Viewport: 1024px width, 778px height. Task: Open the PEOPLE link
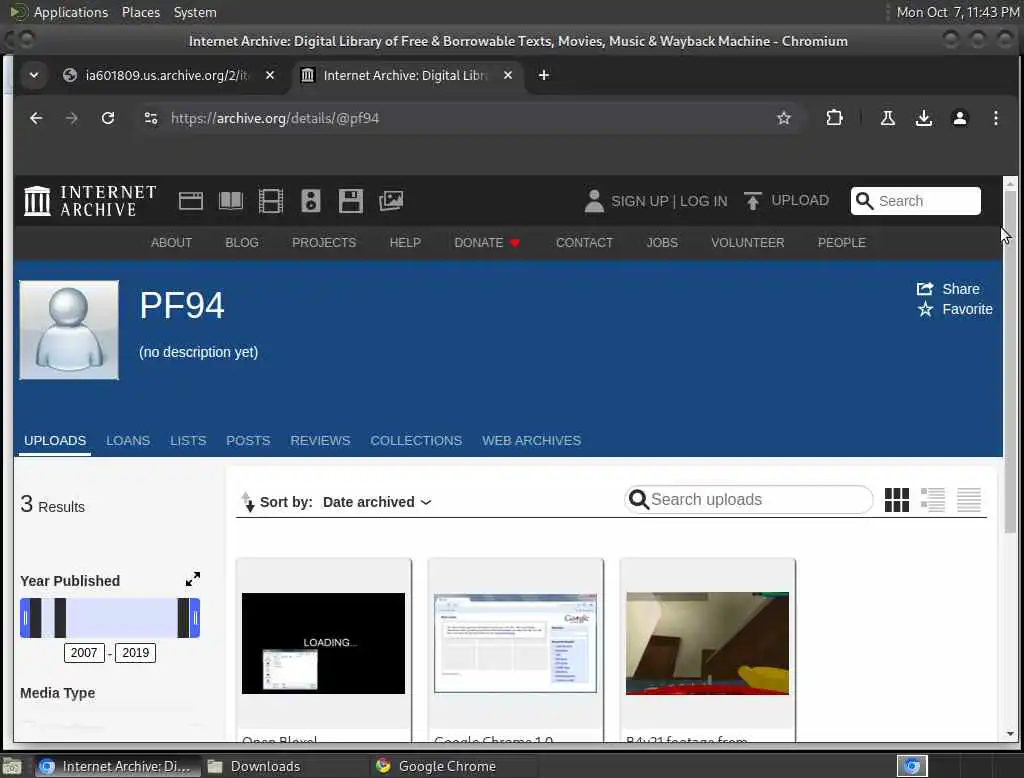click(841, 242)
